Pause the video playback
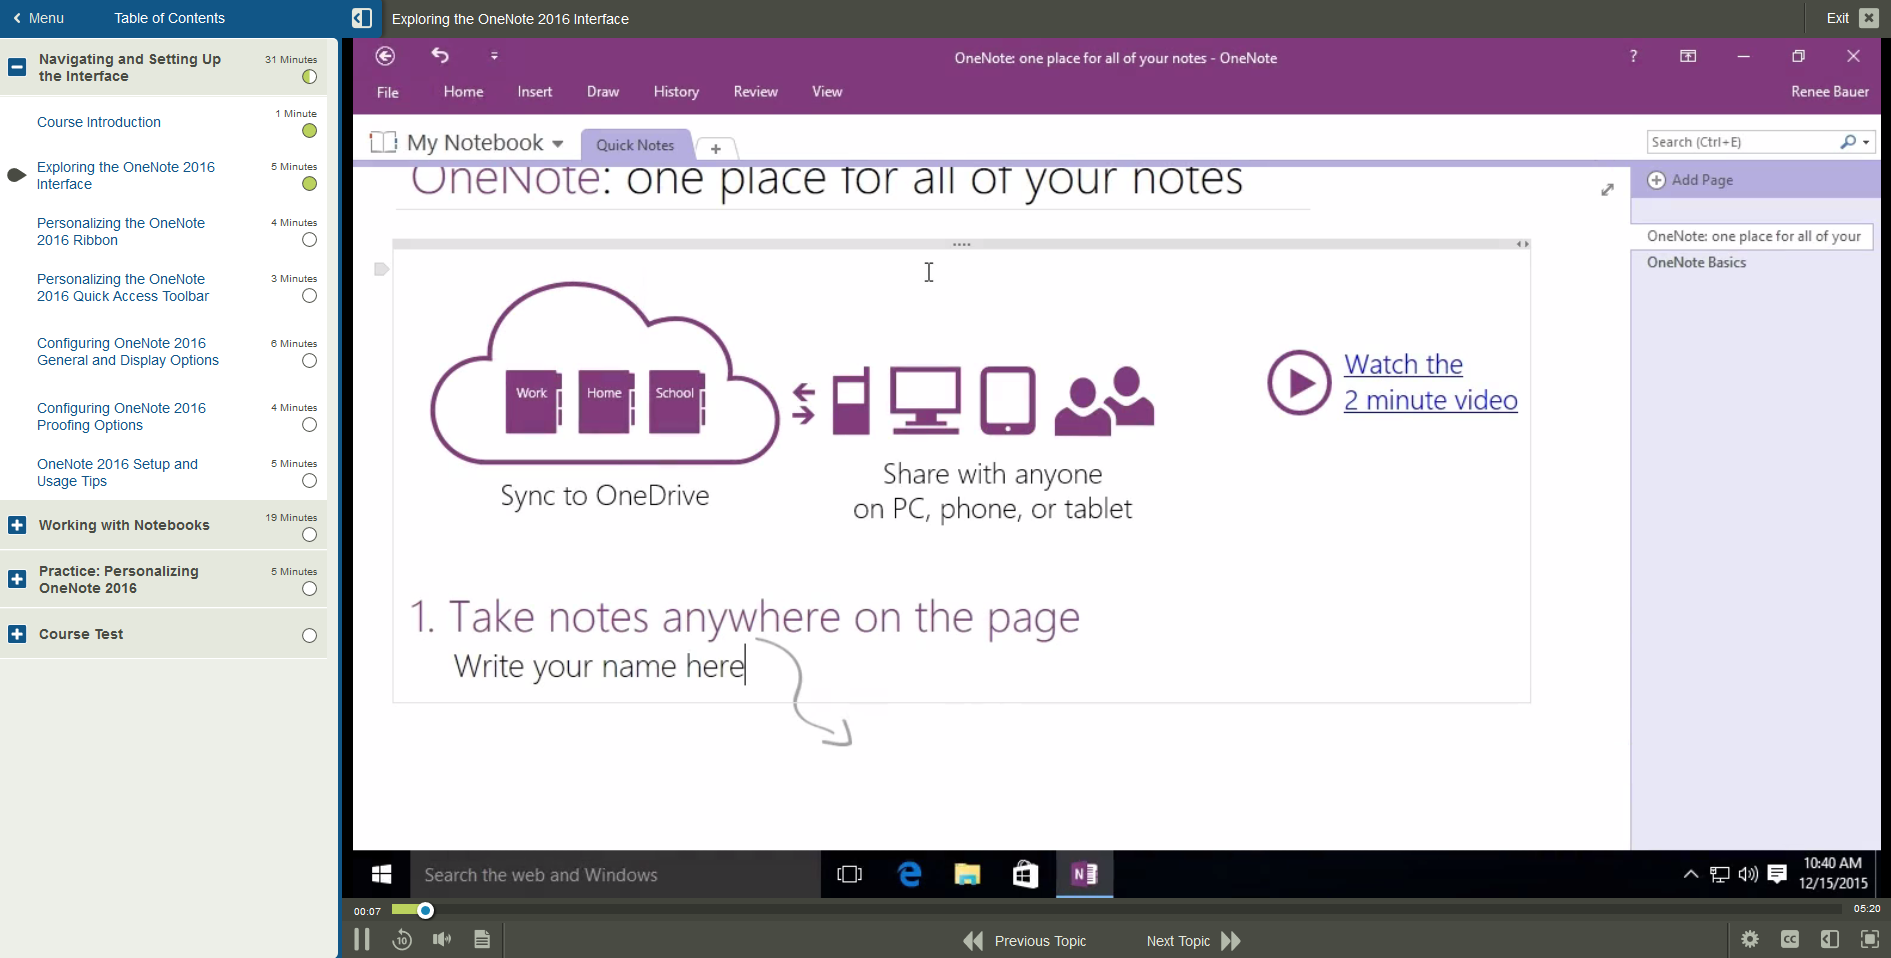 coord(362,940)
